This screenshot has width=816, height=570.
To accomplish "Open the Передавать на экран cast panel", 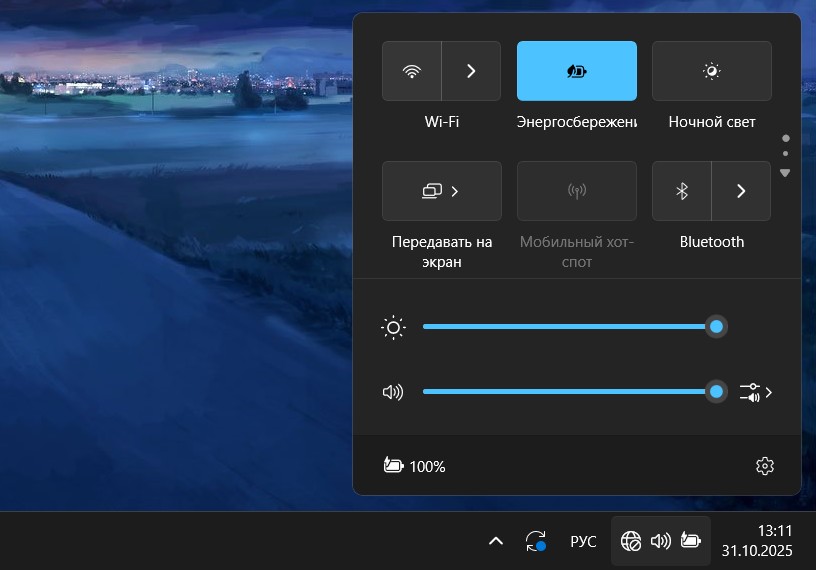I will click(x=441, y=191).
